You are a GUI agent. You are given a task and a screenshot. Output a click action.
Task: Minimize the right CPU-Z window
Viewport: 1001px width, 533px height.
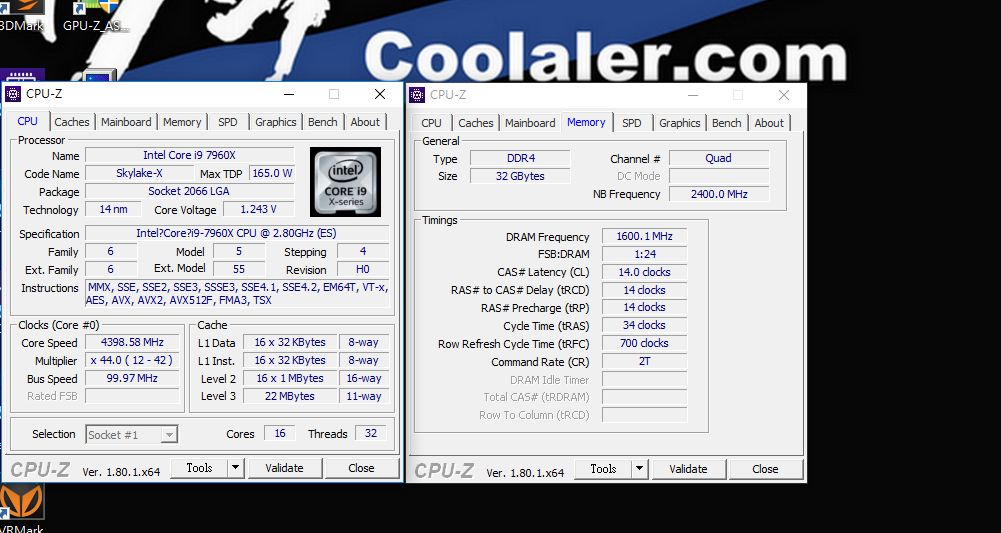coord(693,94)
